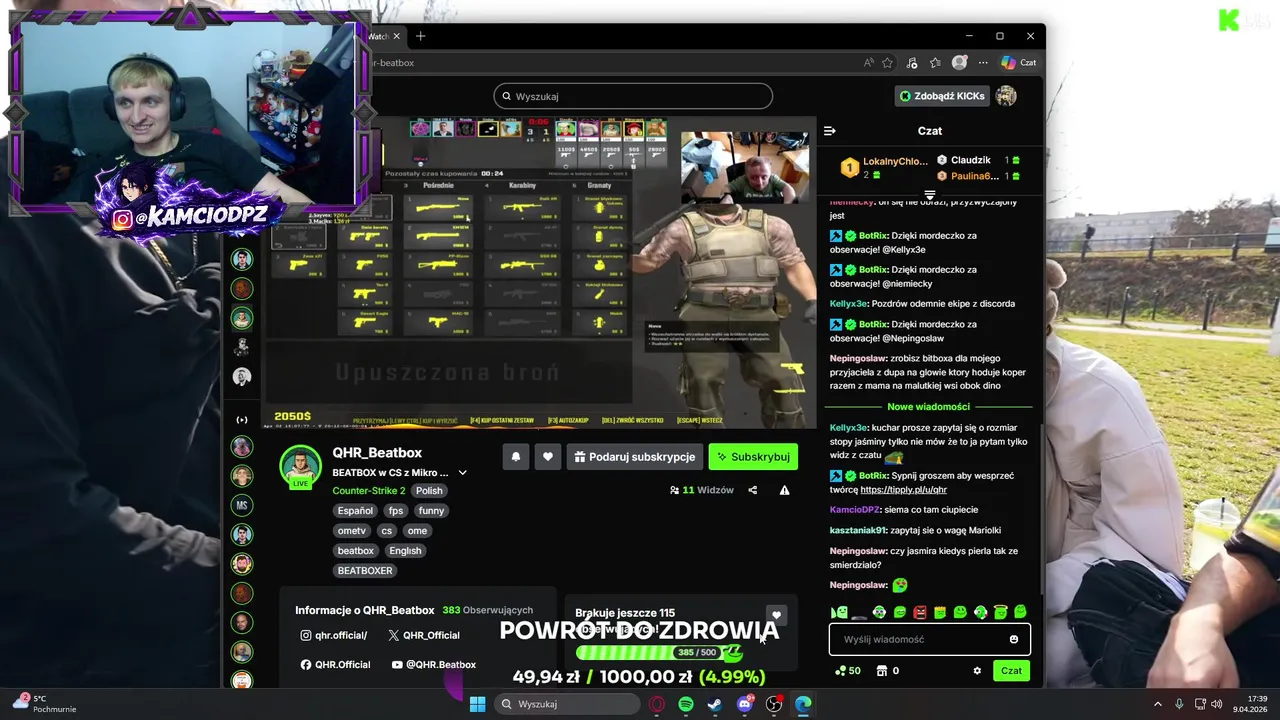Close the current browser tab

tap(396, 36)
